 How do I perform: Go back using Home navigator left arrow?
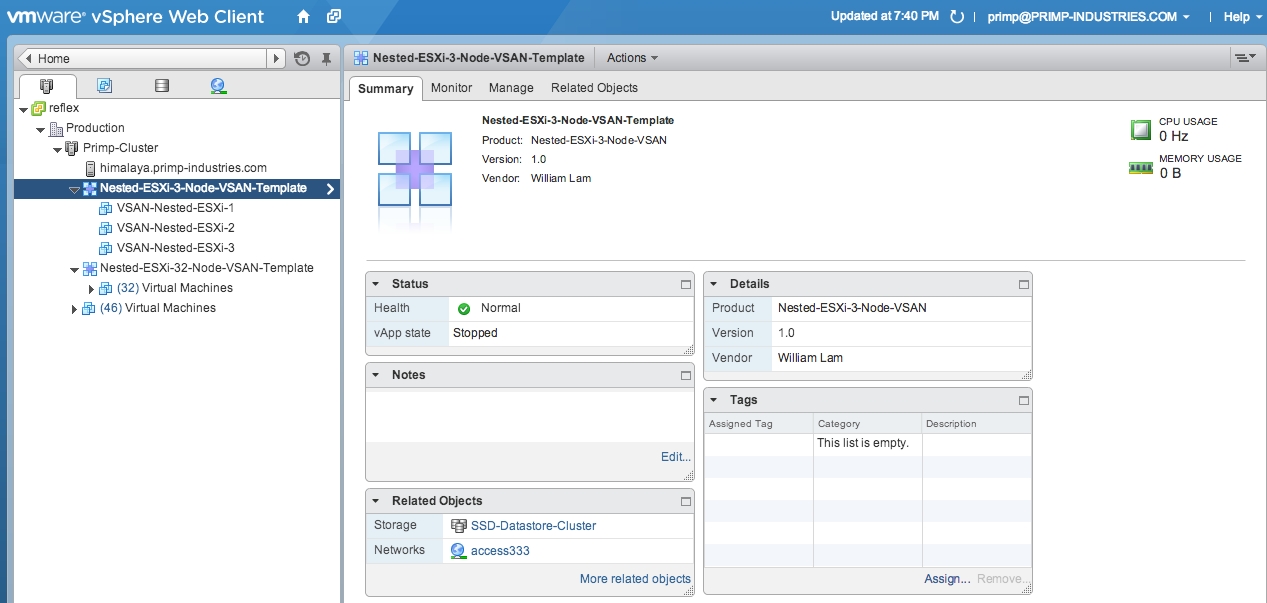[x=27, y=59]
